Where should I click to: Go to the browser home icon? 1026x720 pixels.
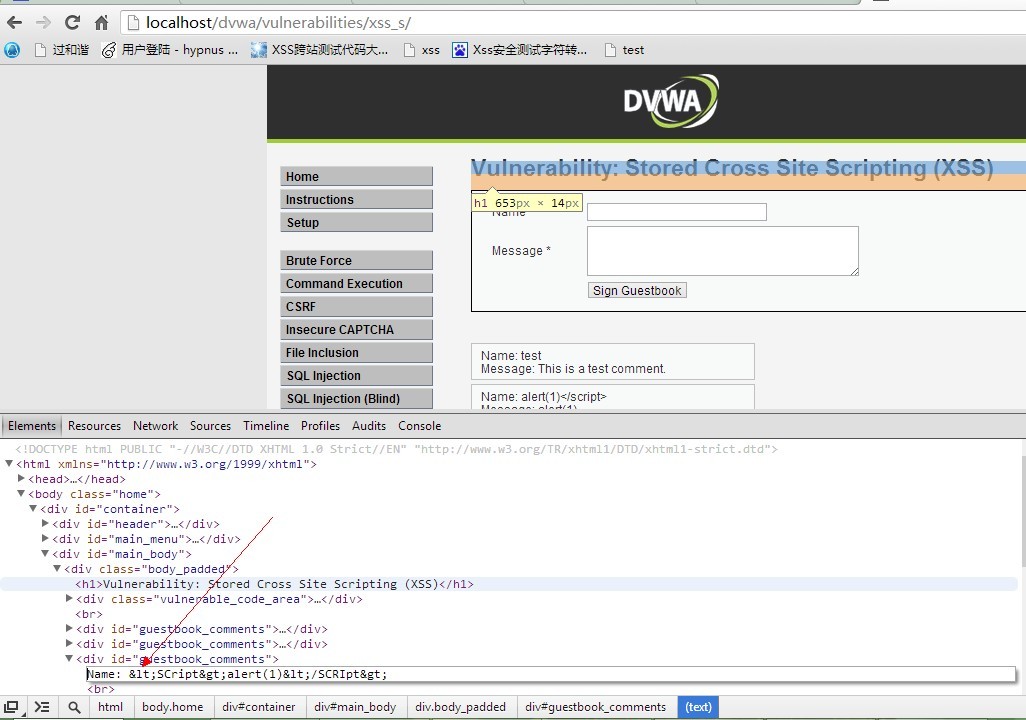point(101,23)
